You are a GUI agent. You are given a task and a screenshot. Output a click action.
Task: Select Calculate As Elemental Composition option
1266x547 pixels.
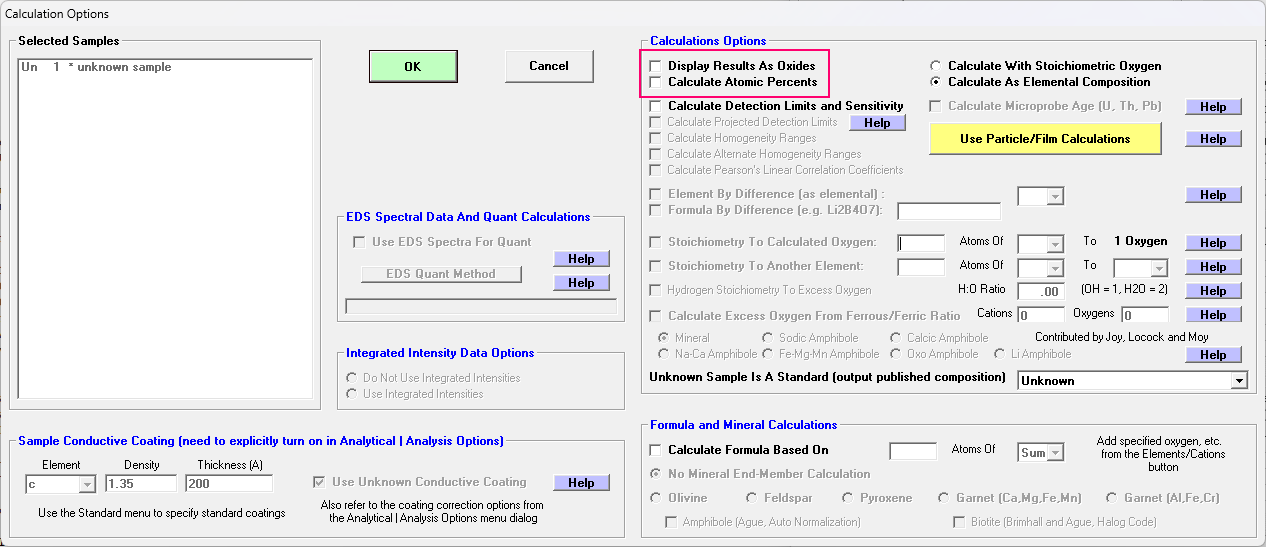936,82
